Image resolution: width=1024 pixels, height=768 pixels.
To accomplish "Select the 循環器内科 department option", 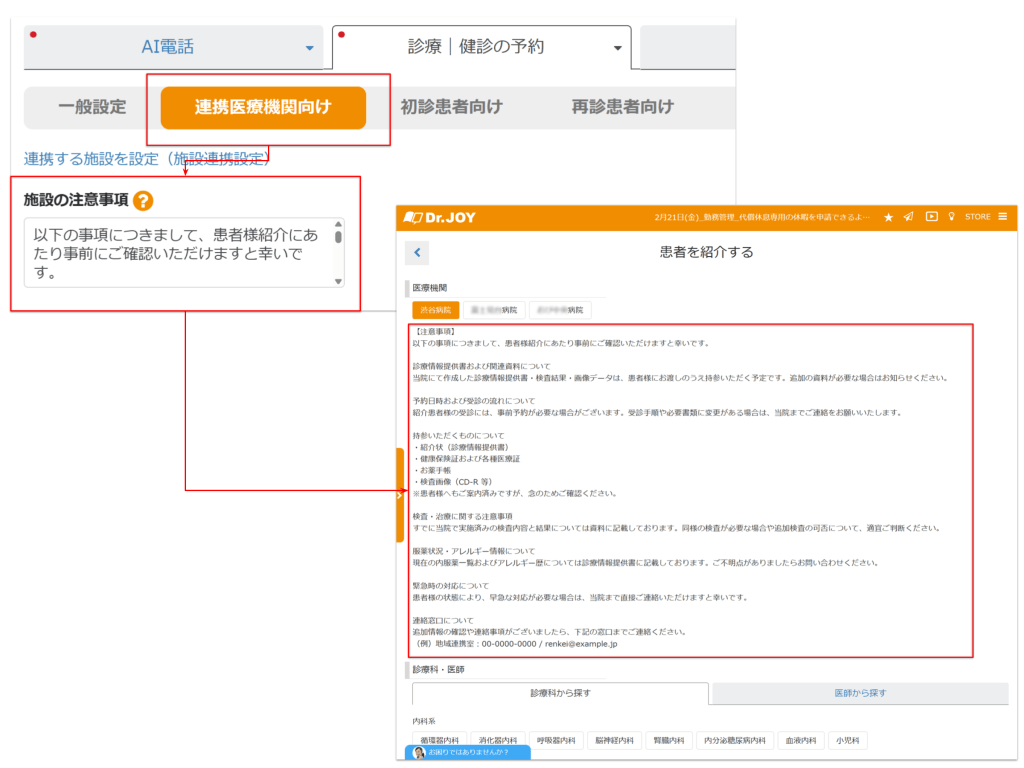I will pyautogui.click(x=439, y=741).
